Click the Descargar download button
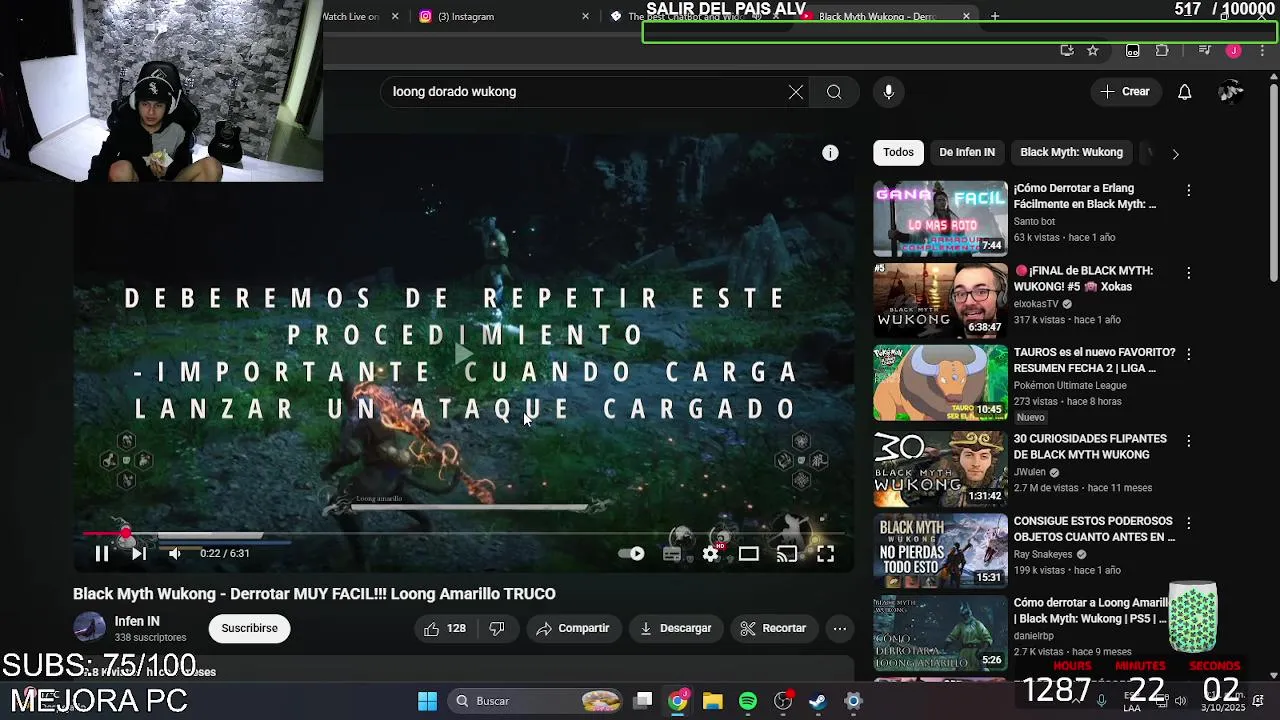The image size is (1280, 720). 676,628
